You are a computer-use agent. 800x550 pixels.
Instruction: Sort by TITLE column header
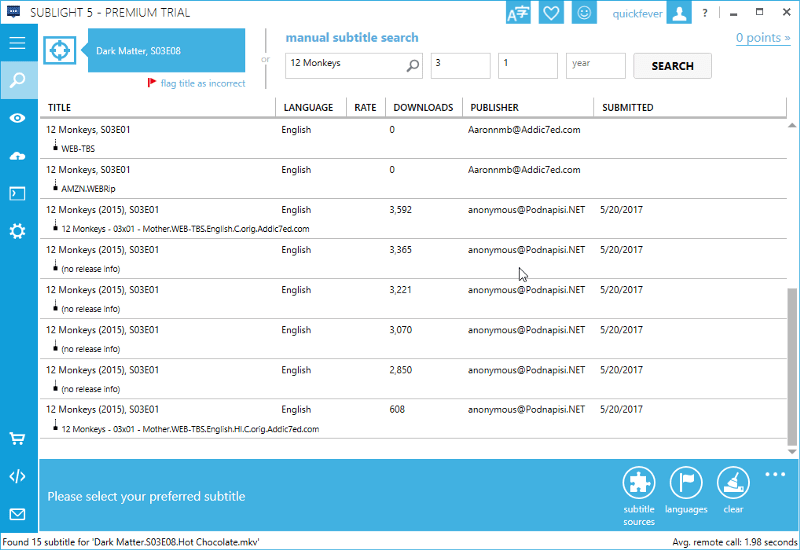point(158,108)
